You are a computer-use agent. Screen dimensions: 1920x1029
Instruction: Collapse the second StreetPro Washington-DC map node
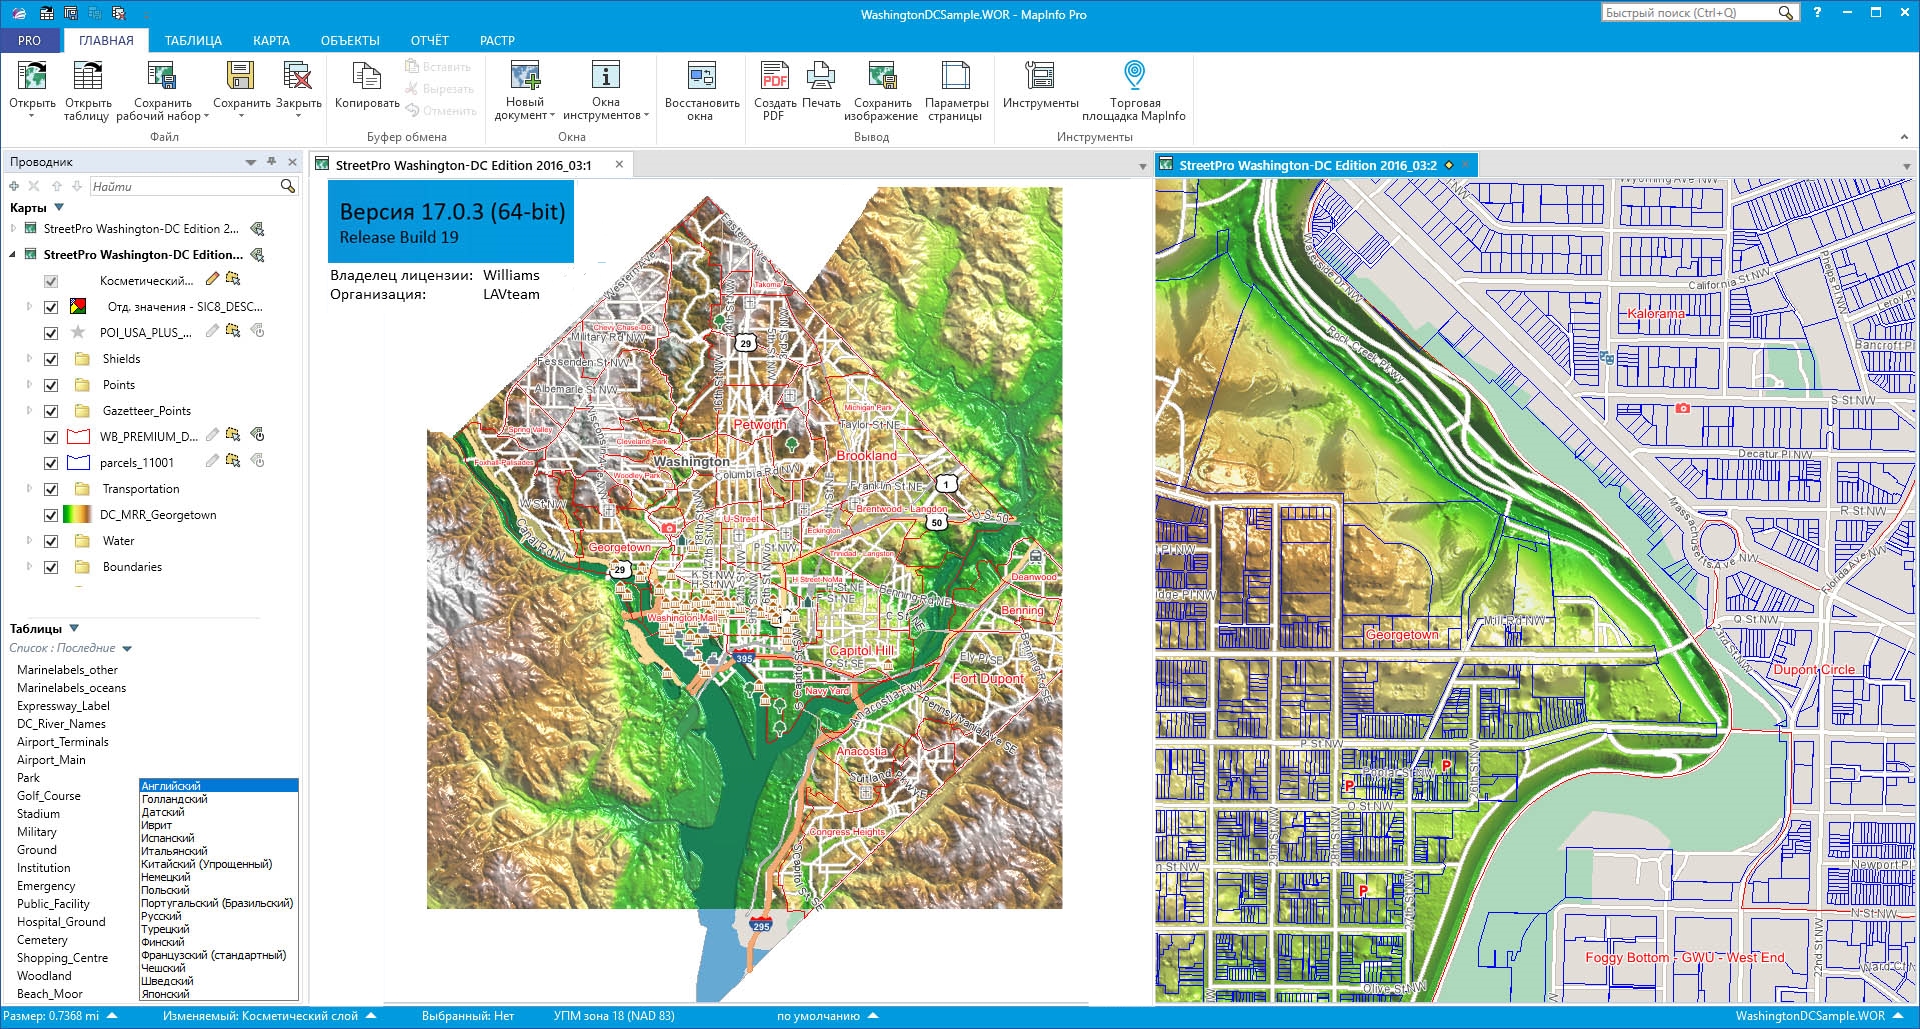(13, 255)
